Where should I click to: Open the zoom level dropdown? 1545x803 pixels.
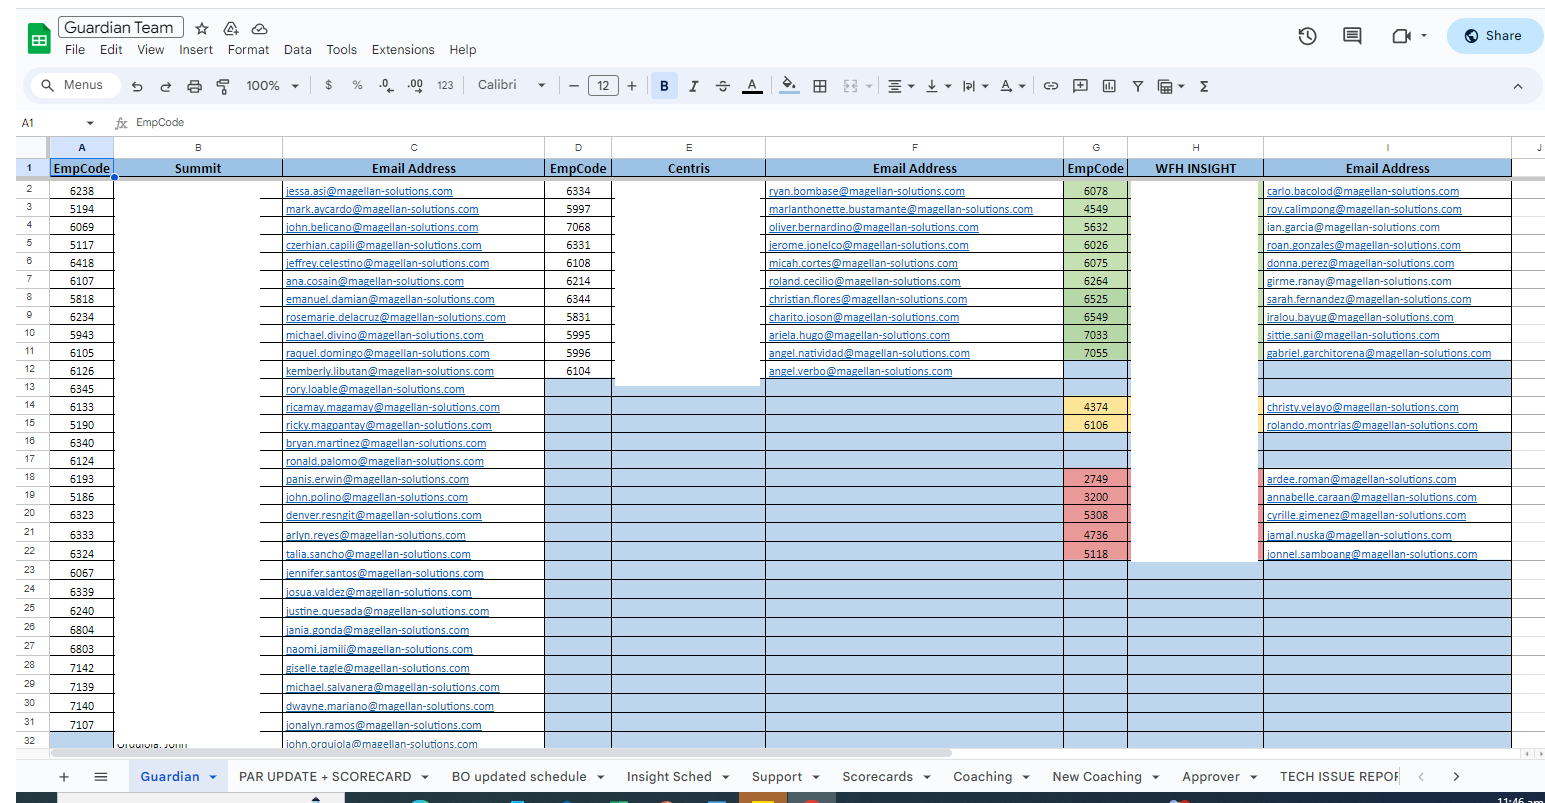pos(273,86)
